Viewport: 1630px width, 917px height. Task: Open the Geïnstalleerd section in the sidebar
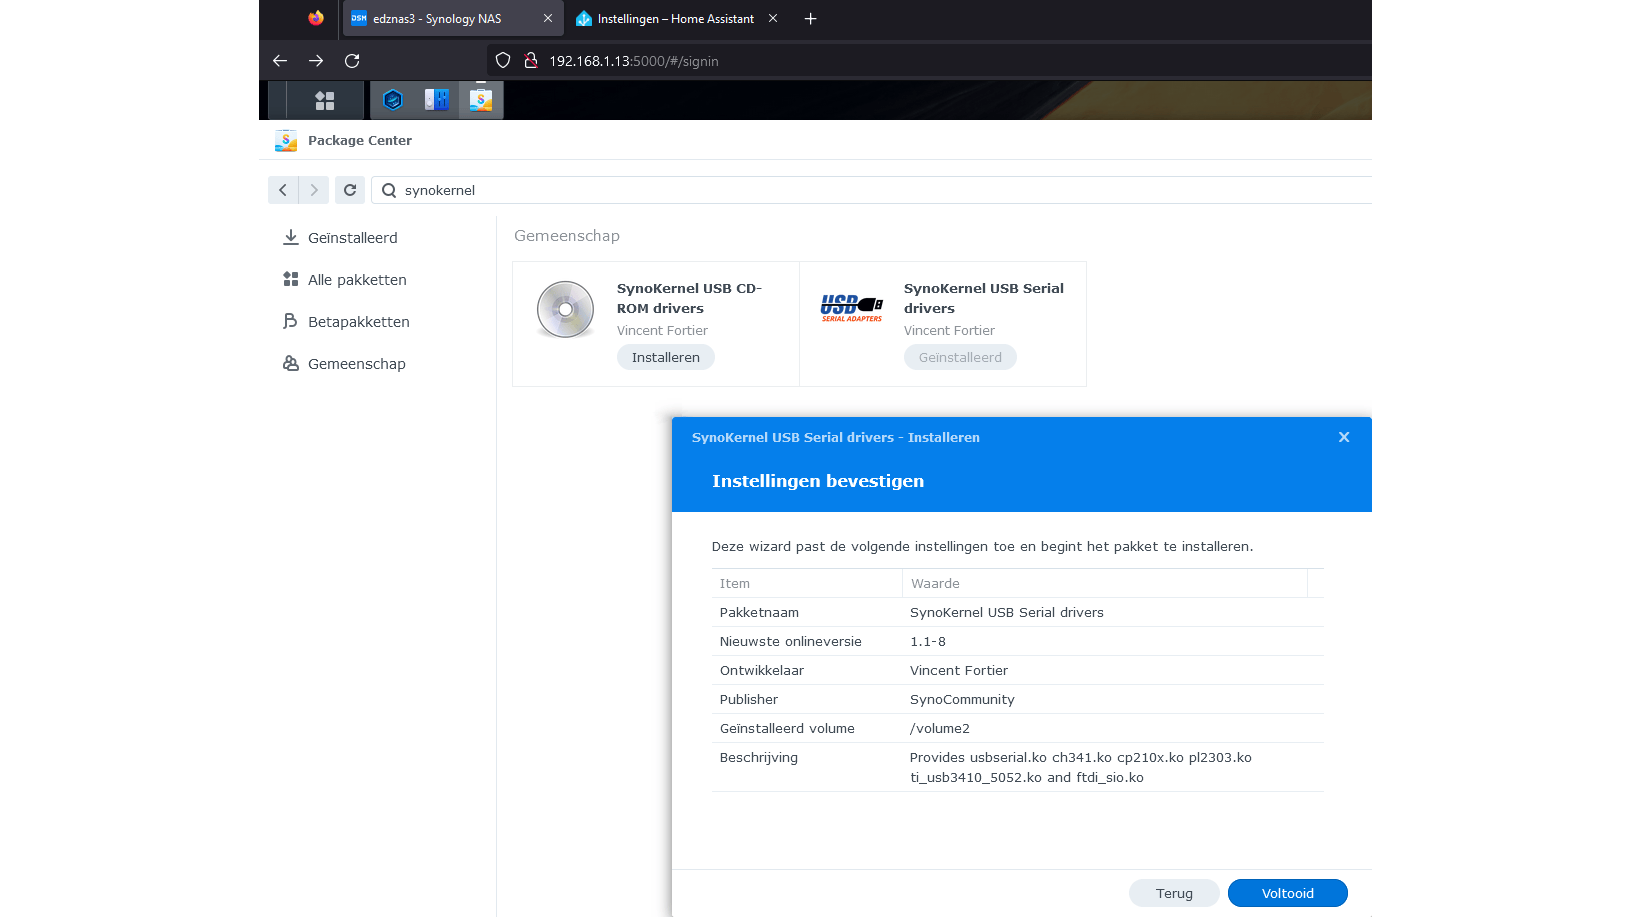(x=353, y=238)
